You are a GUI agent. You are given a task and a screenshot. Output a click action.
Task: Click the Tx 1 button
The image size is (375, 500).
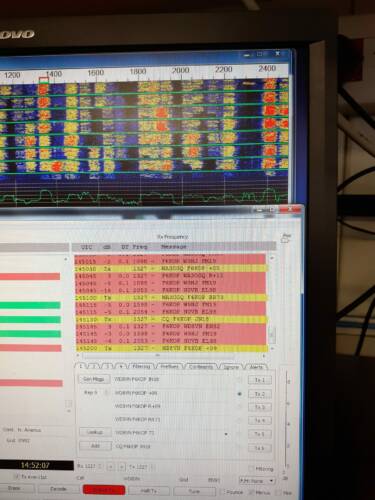click(260, 380)
